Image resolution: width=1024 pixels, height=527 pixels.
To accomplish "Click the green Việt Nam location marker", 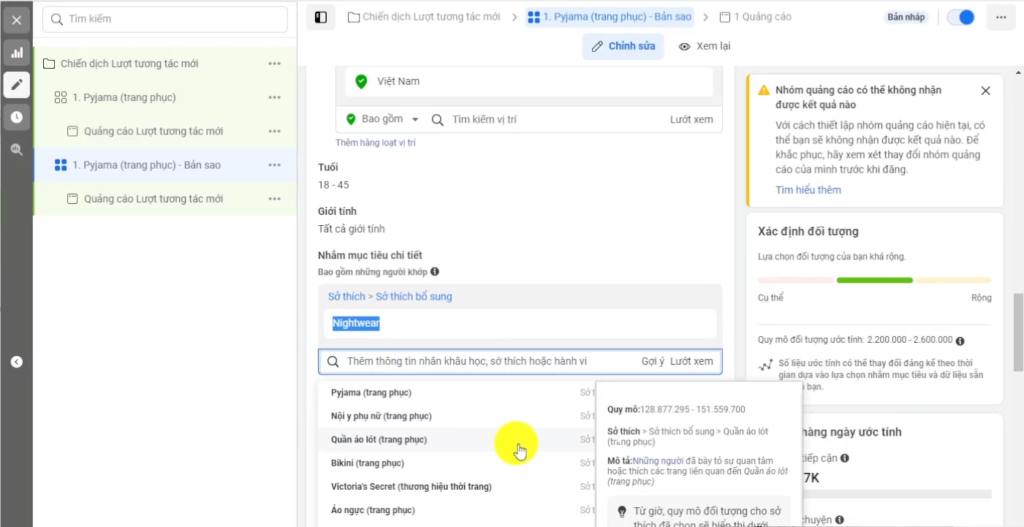I will [x=360, y=82].
